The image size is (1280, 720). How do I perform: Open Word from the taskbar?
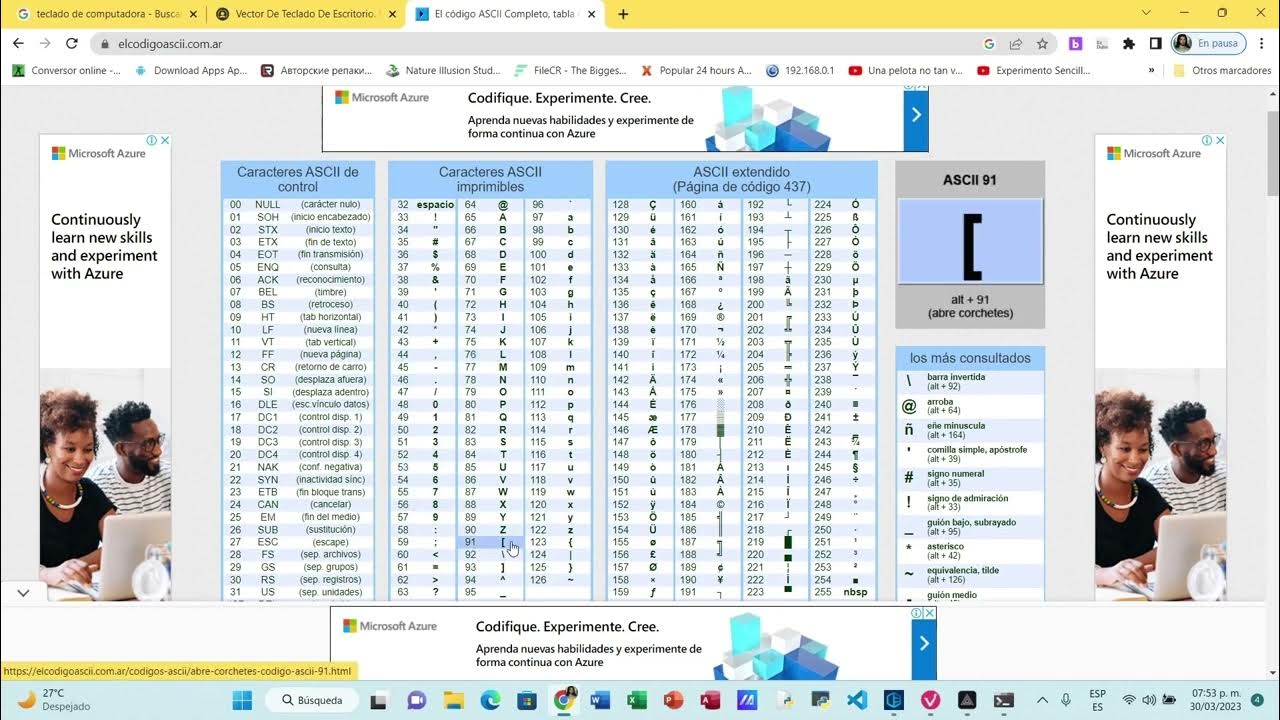coord(600,700)
